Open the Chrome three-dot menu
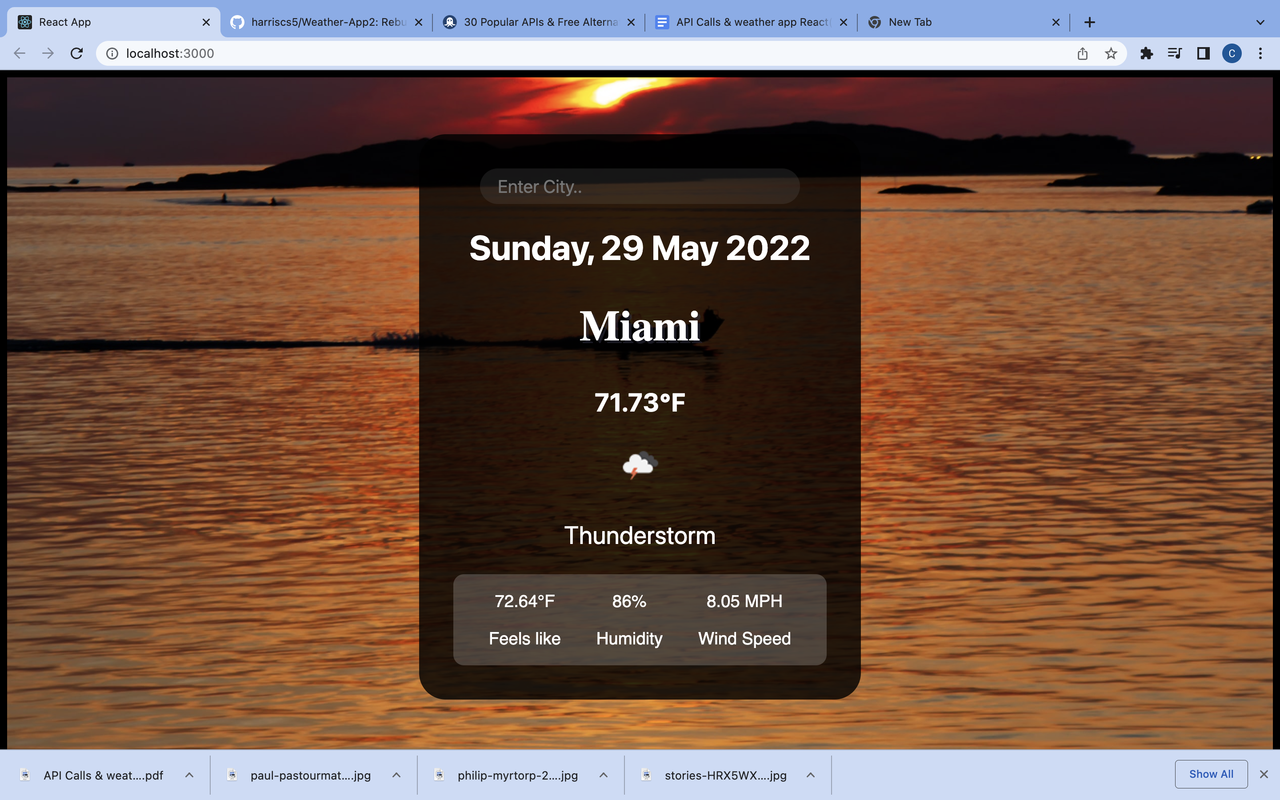The height and width of the screenshot is (800, 1280). coord(1260,53)
